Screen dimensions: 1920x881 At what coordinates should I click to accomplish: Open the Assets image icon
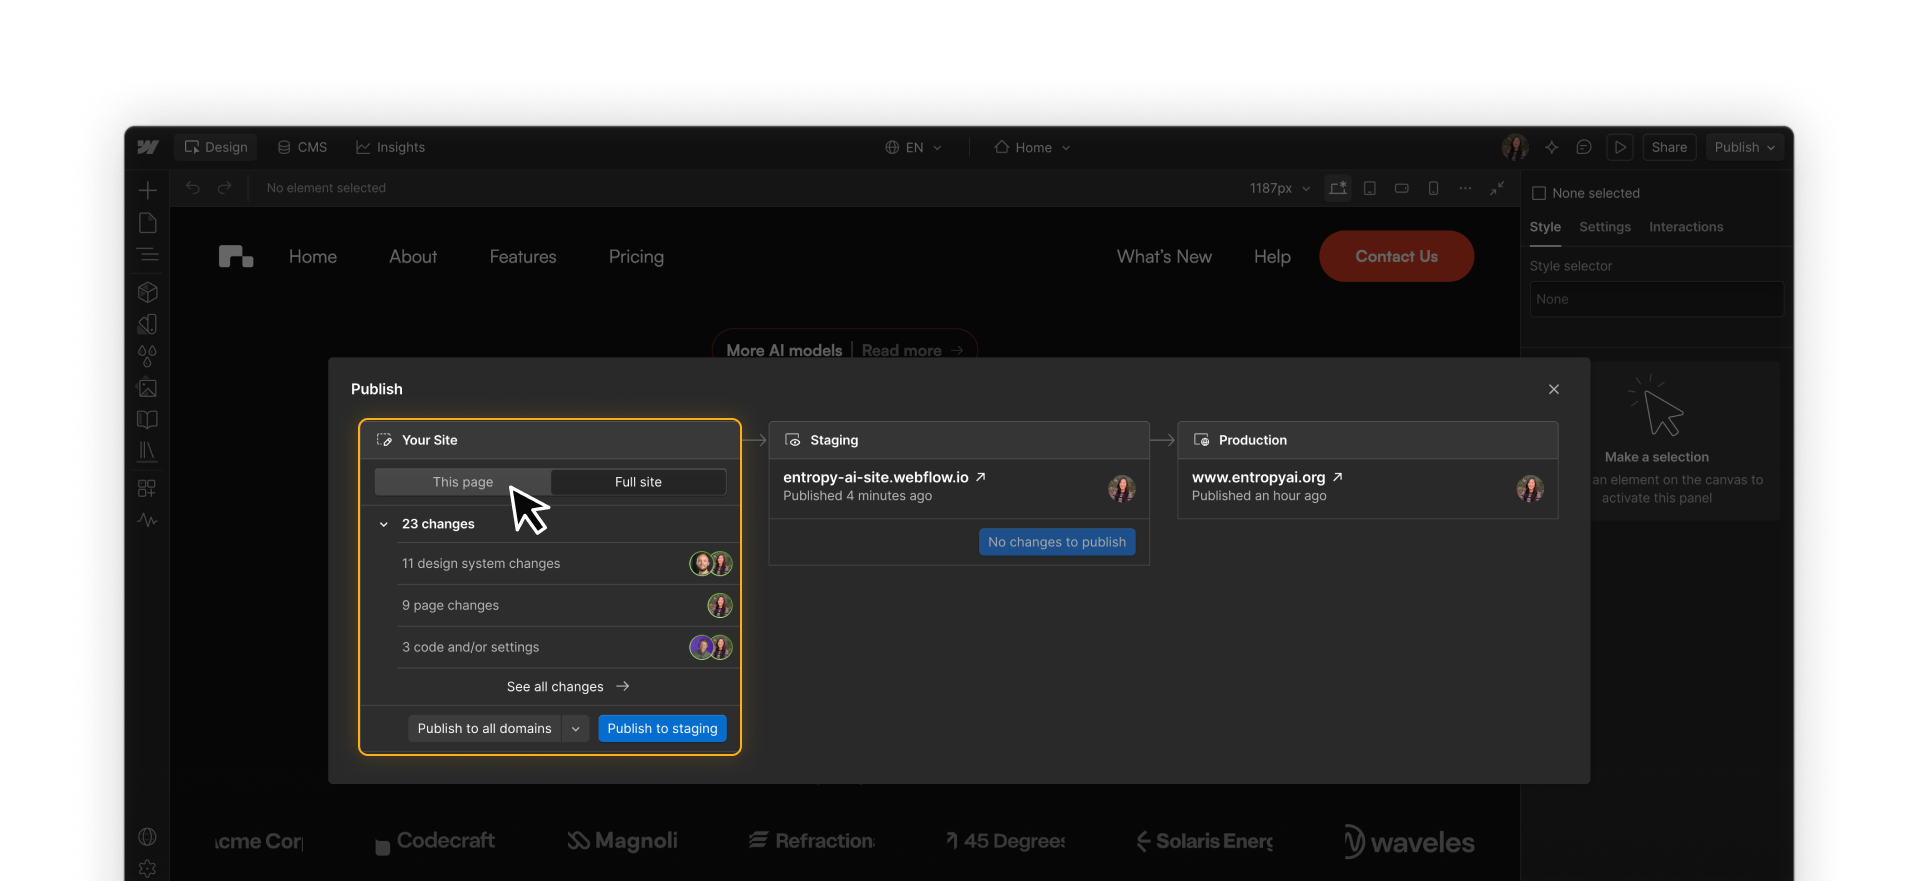[x=148, y=388]
